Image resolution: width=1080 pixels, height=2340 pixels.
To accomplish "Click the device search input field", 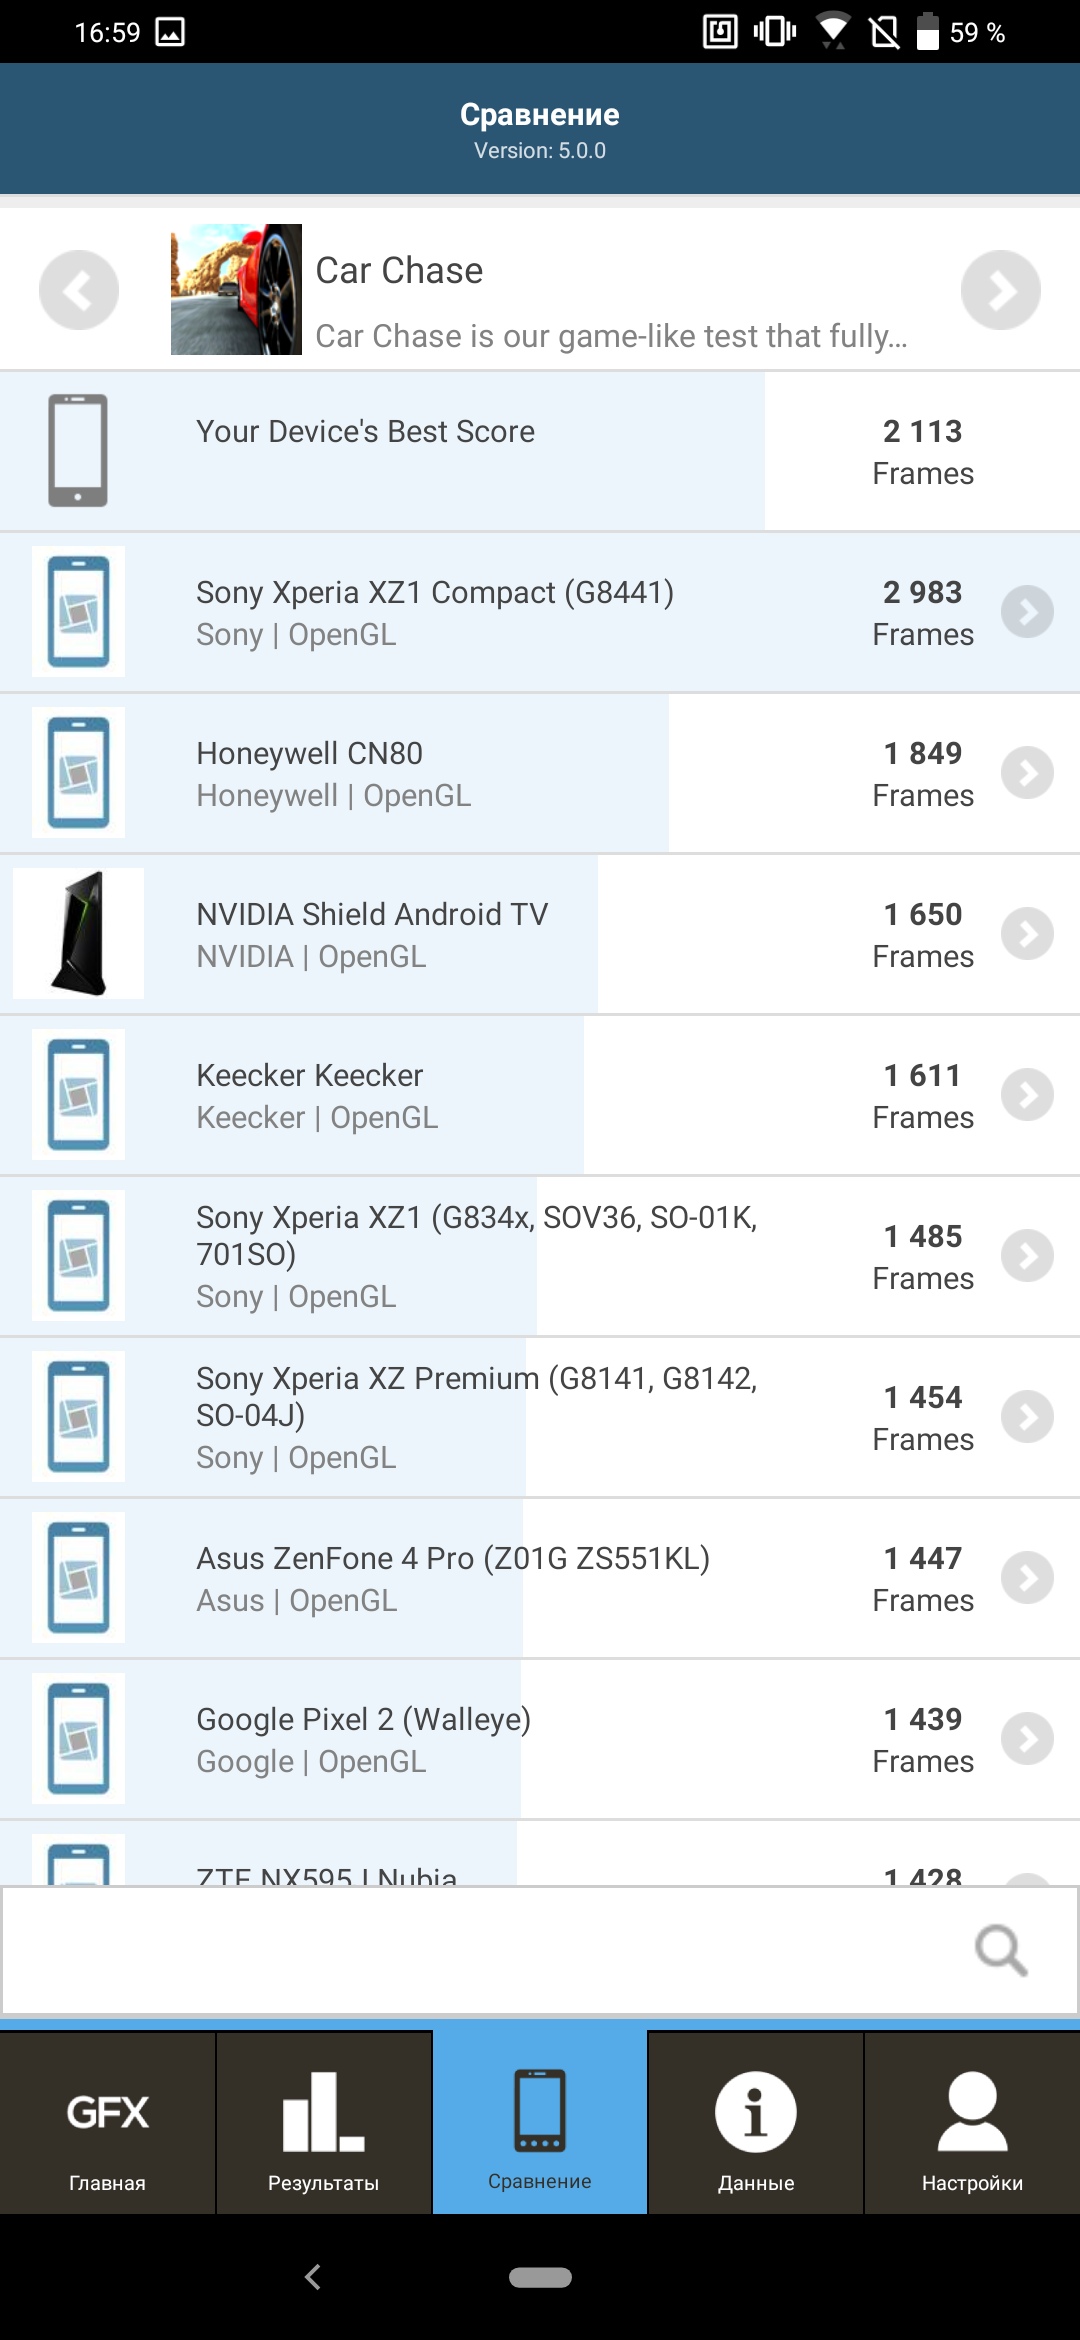I will click(480, 1950).
